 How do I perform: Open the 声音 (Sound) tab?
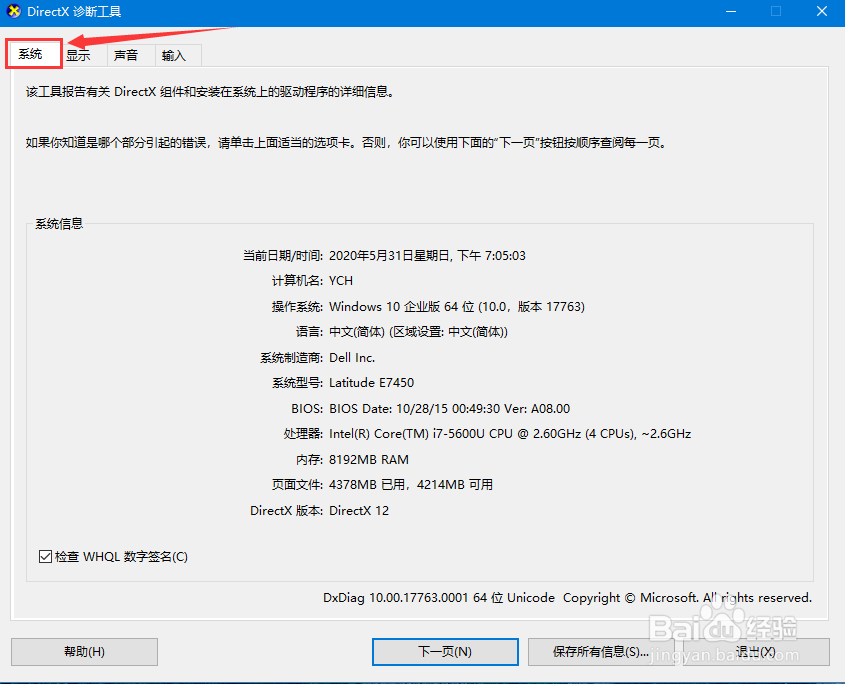127,55
